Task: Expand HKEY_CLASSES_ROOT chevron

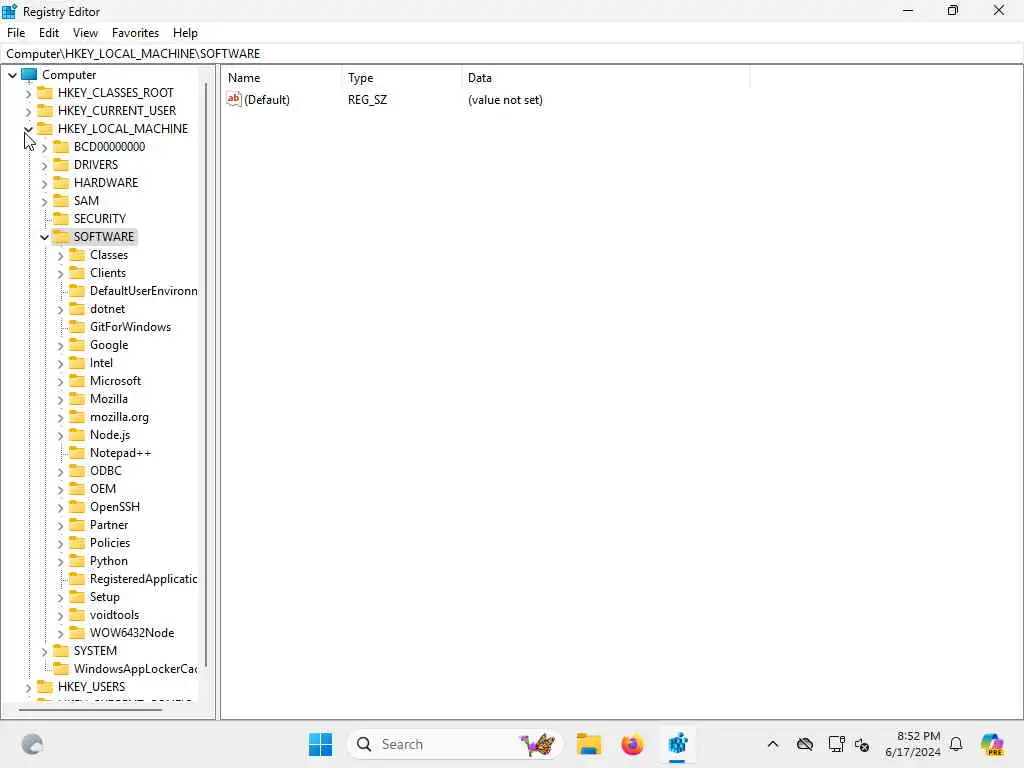Action: pyautogui.click(x=28, y=93)
